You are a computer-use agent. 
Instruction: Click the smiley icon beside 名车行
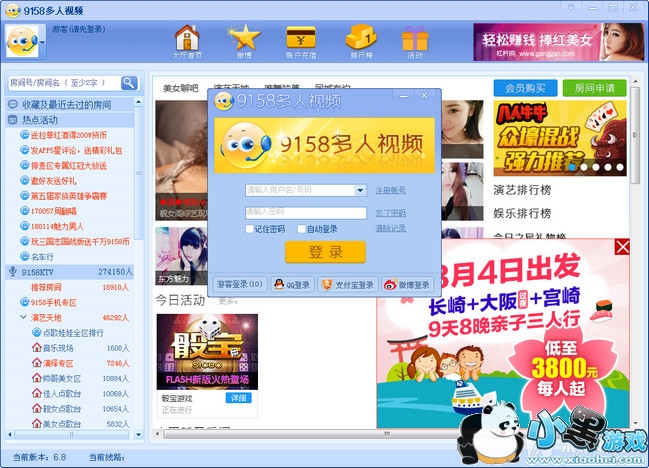pos(25,256)
